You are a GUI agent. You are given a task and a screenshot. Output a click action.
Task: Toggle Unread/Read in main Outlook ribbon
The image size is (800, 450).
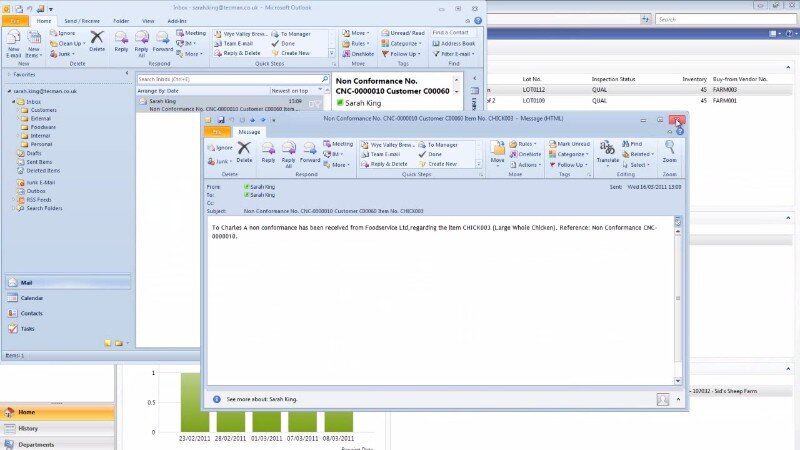(x=404, y=33)
